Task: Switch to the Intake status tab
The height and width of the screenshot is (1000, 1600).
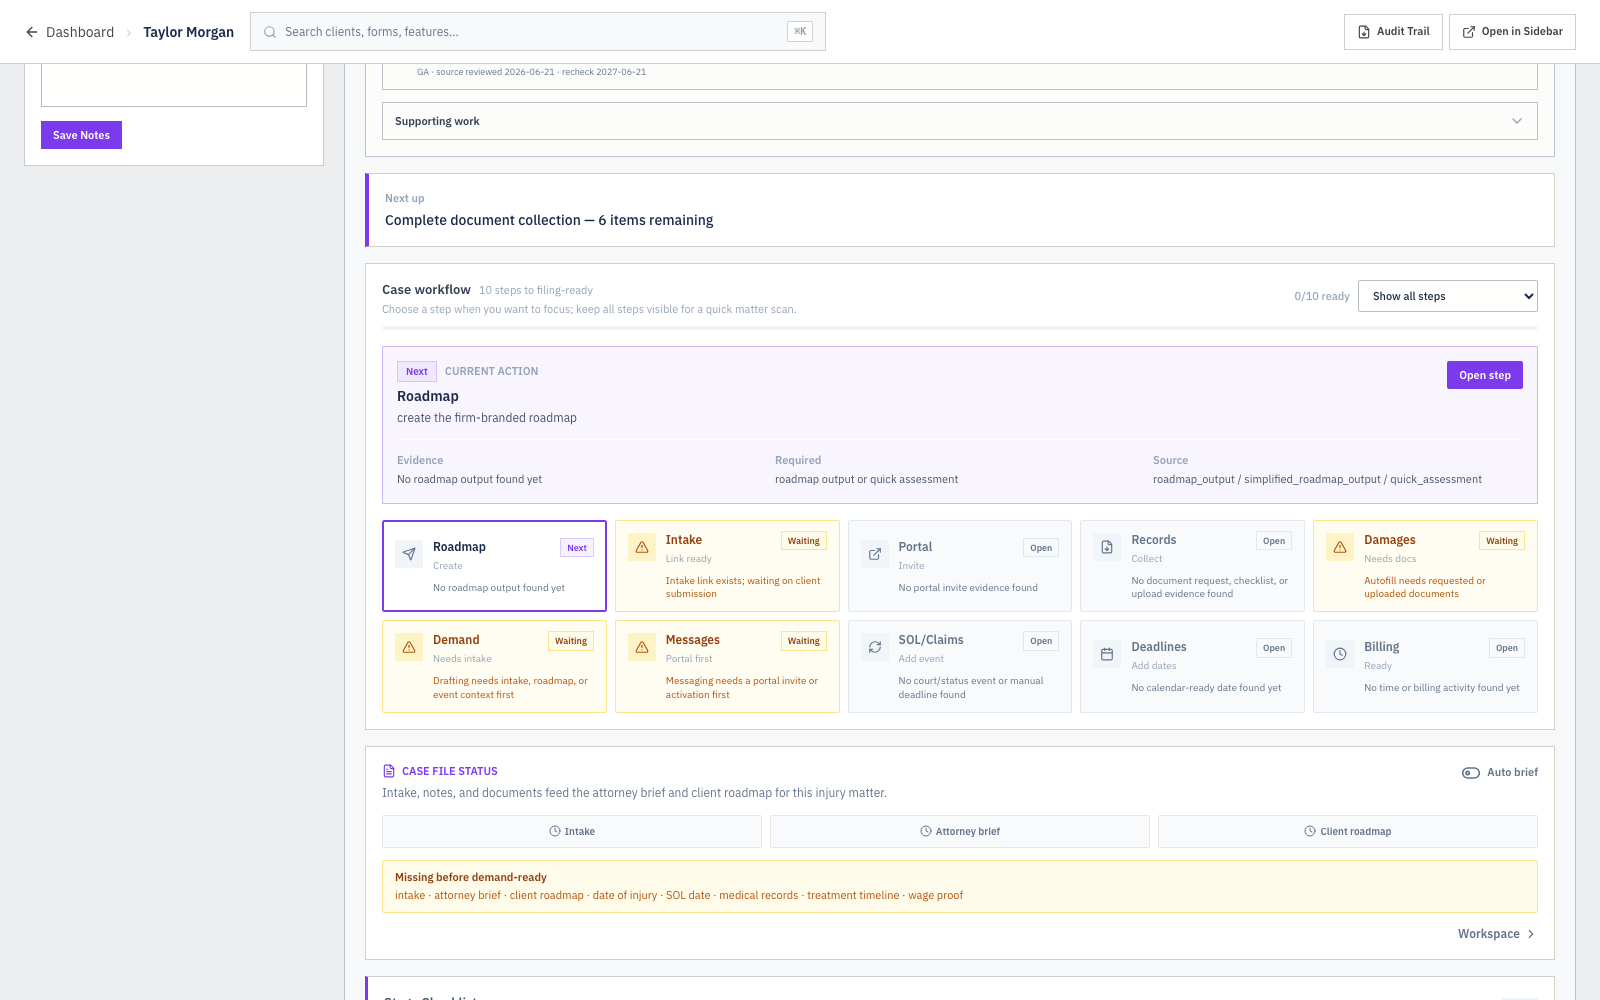Action: click(572, 831)
